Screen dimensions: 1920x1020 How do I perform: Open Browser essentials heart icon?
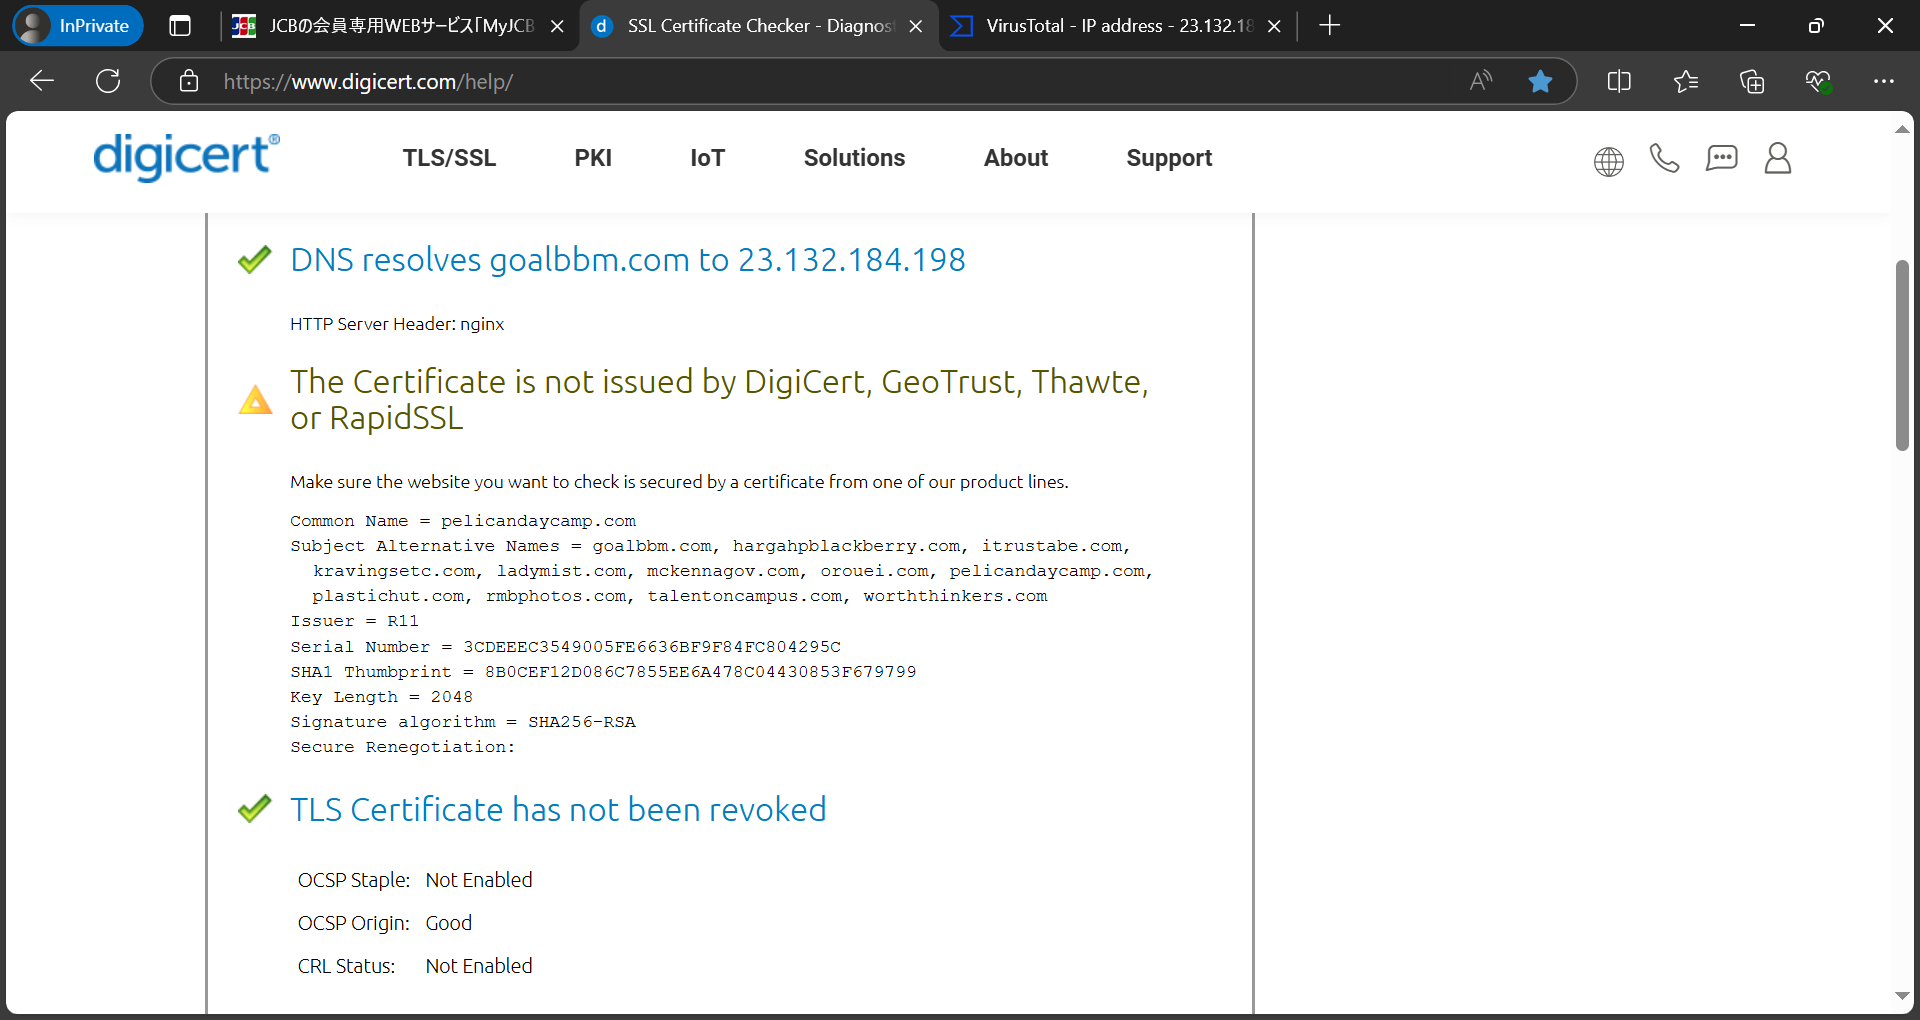[1818, 81]
